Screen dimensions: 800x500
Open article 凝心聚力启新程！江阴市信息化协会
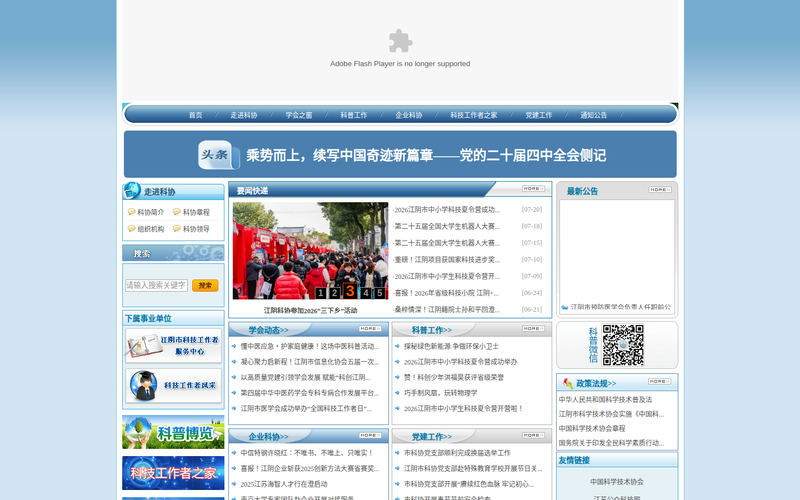point(310,362)
